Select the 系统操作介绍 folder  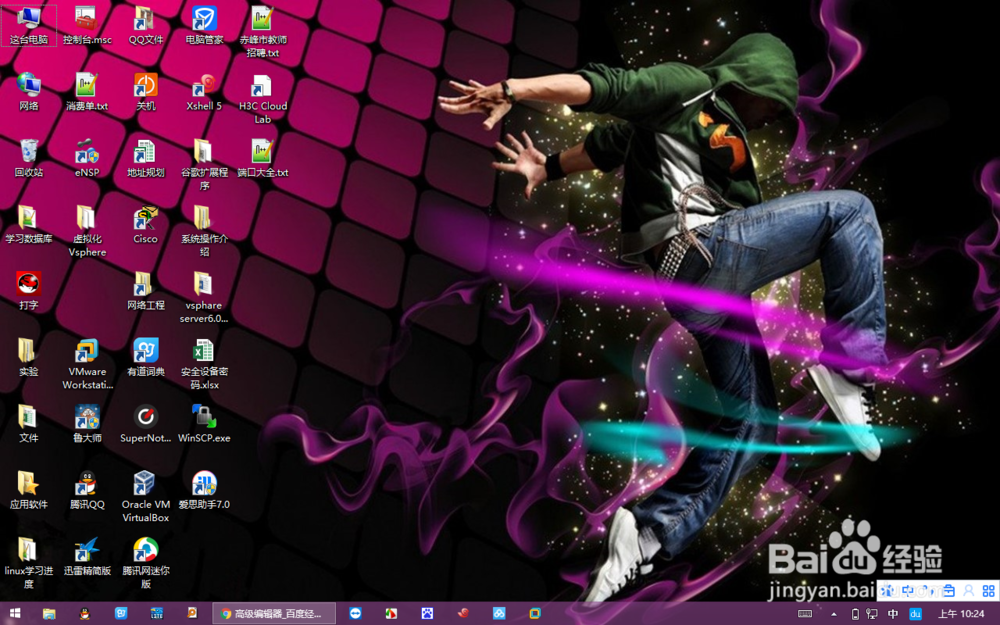(204, 232)
